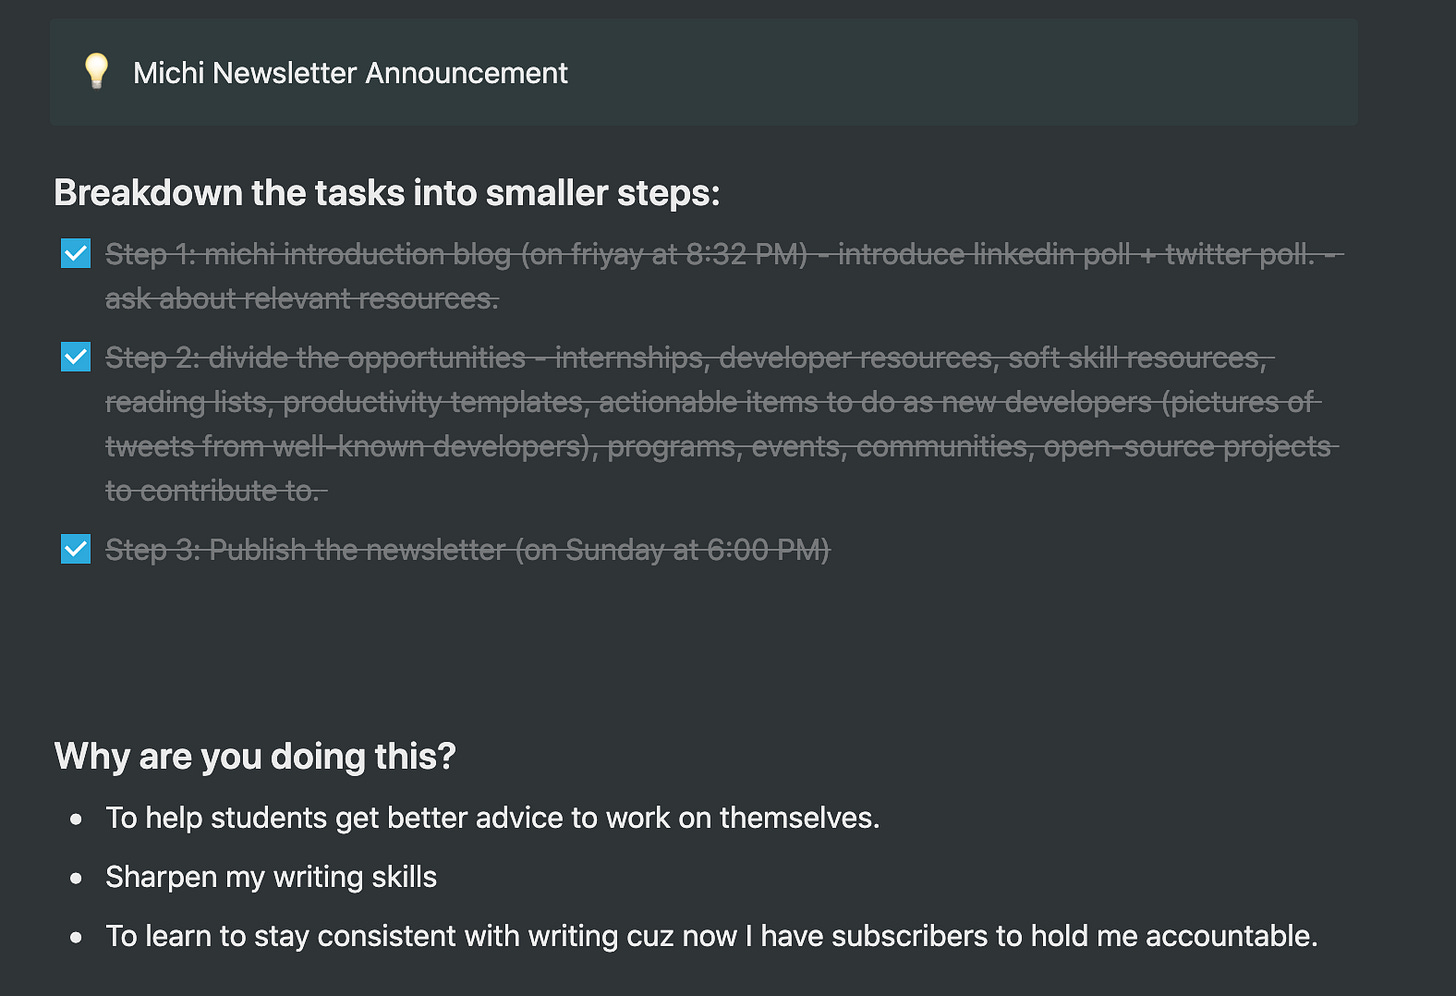Uncheck the Step 3 publish newsletter checkbox
Image resolution: width=1456 pixels, height=996 pixels.
(76, 549)
